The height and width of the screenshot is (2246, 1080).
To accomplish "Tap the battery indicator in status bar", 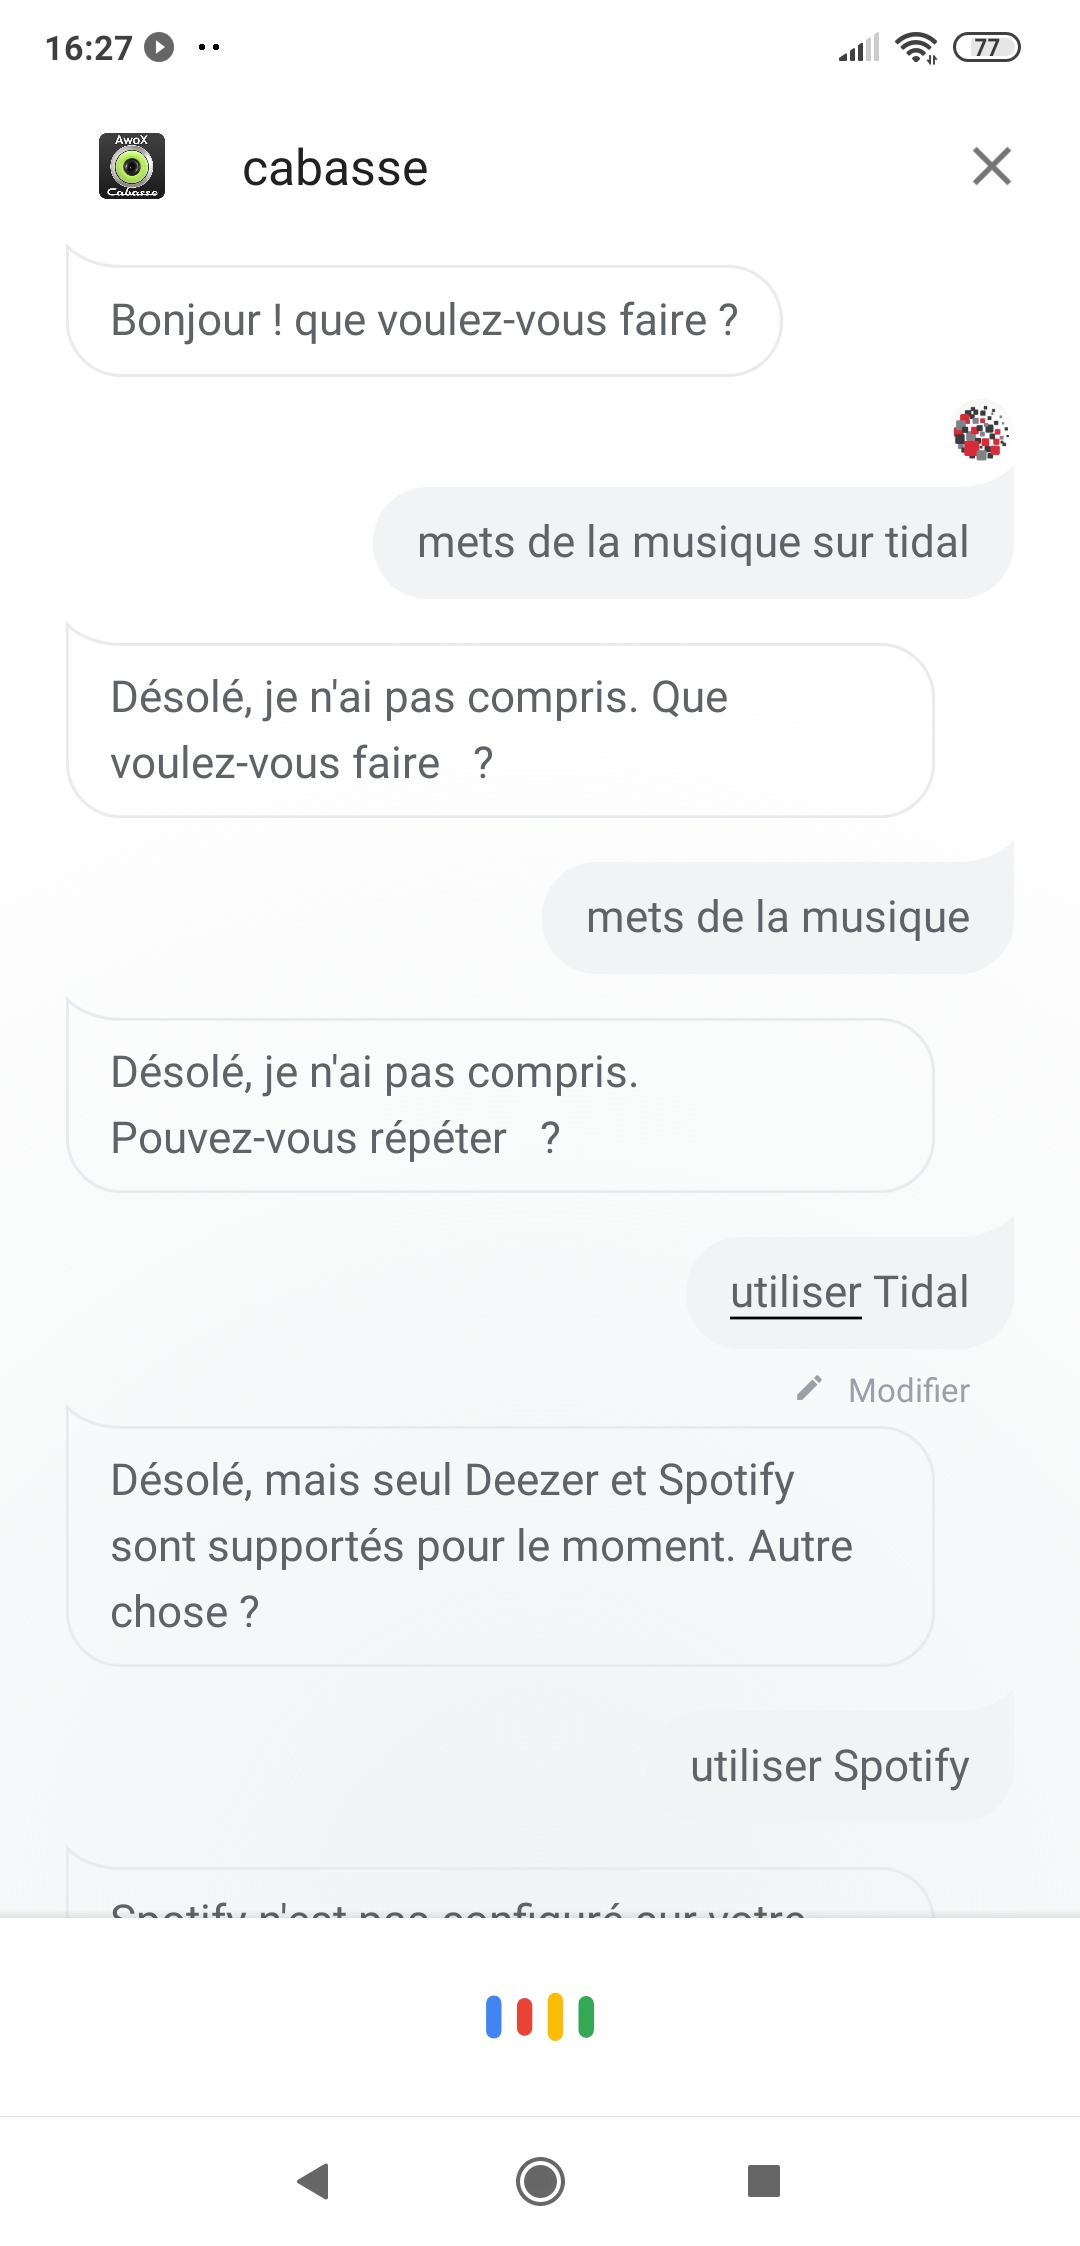I will click(986, 47).
